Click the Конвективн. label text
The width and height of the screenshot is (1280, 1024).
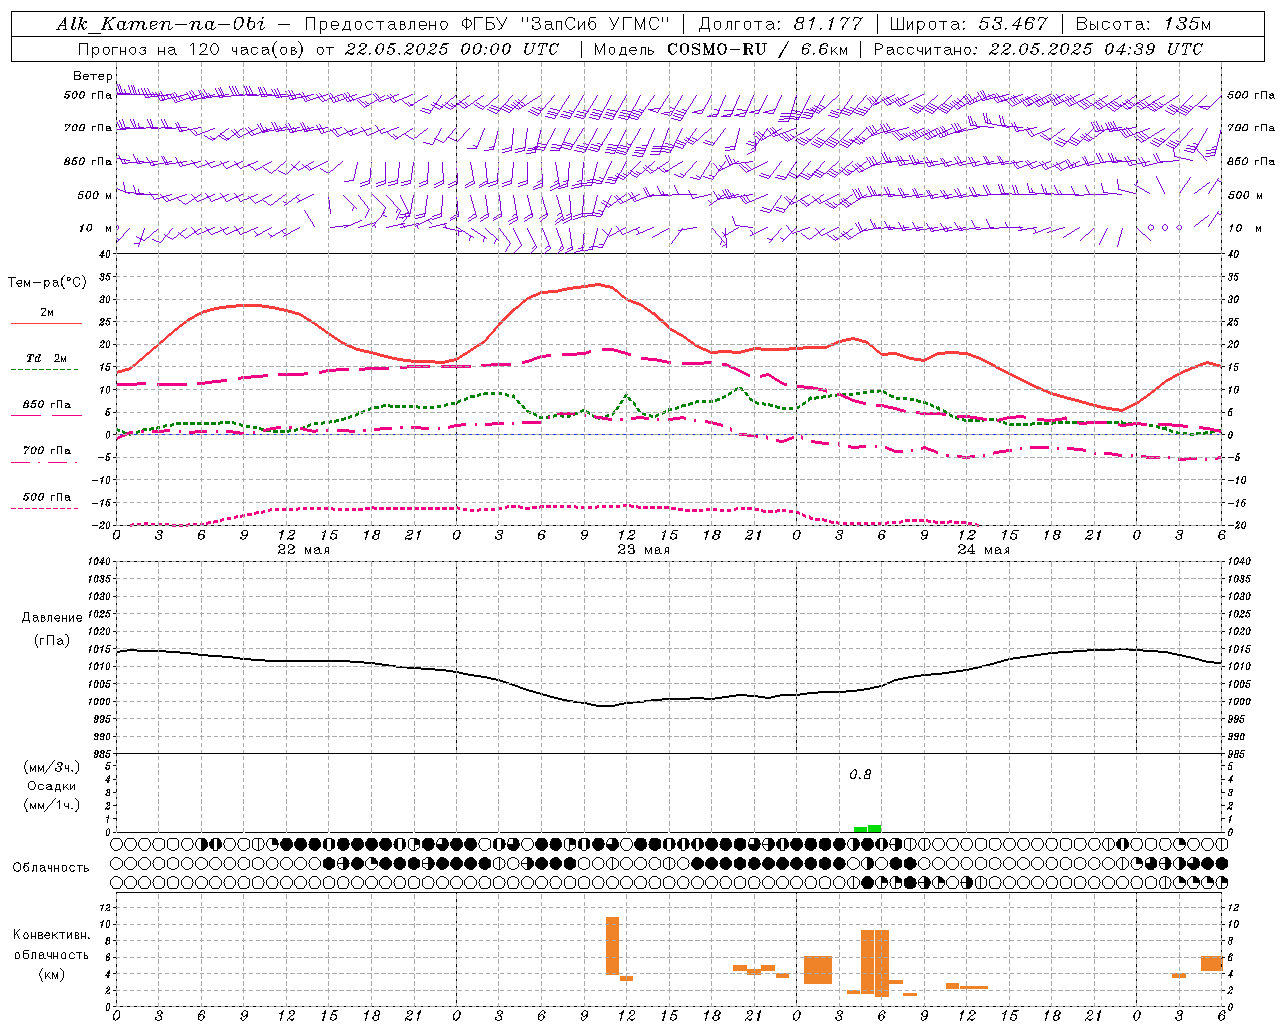coord(51,935)
